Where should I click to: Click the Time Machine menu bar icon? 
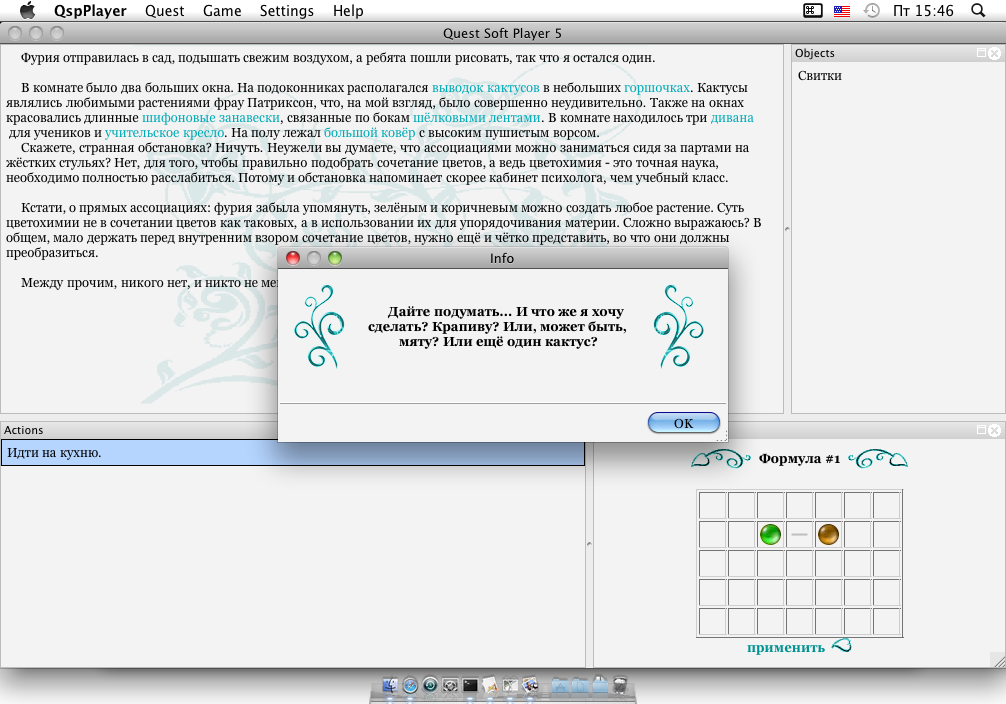coord(872,11)
